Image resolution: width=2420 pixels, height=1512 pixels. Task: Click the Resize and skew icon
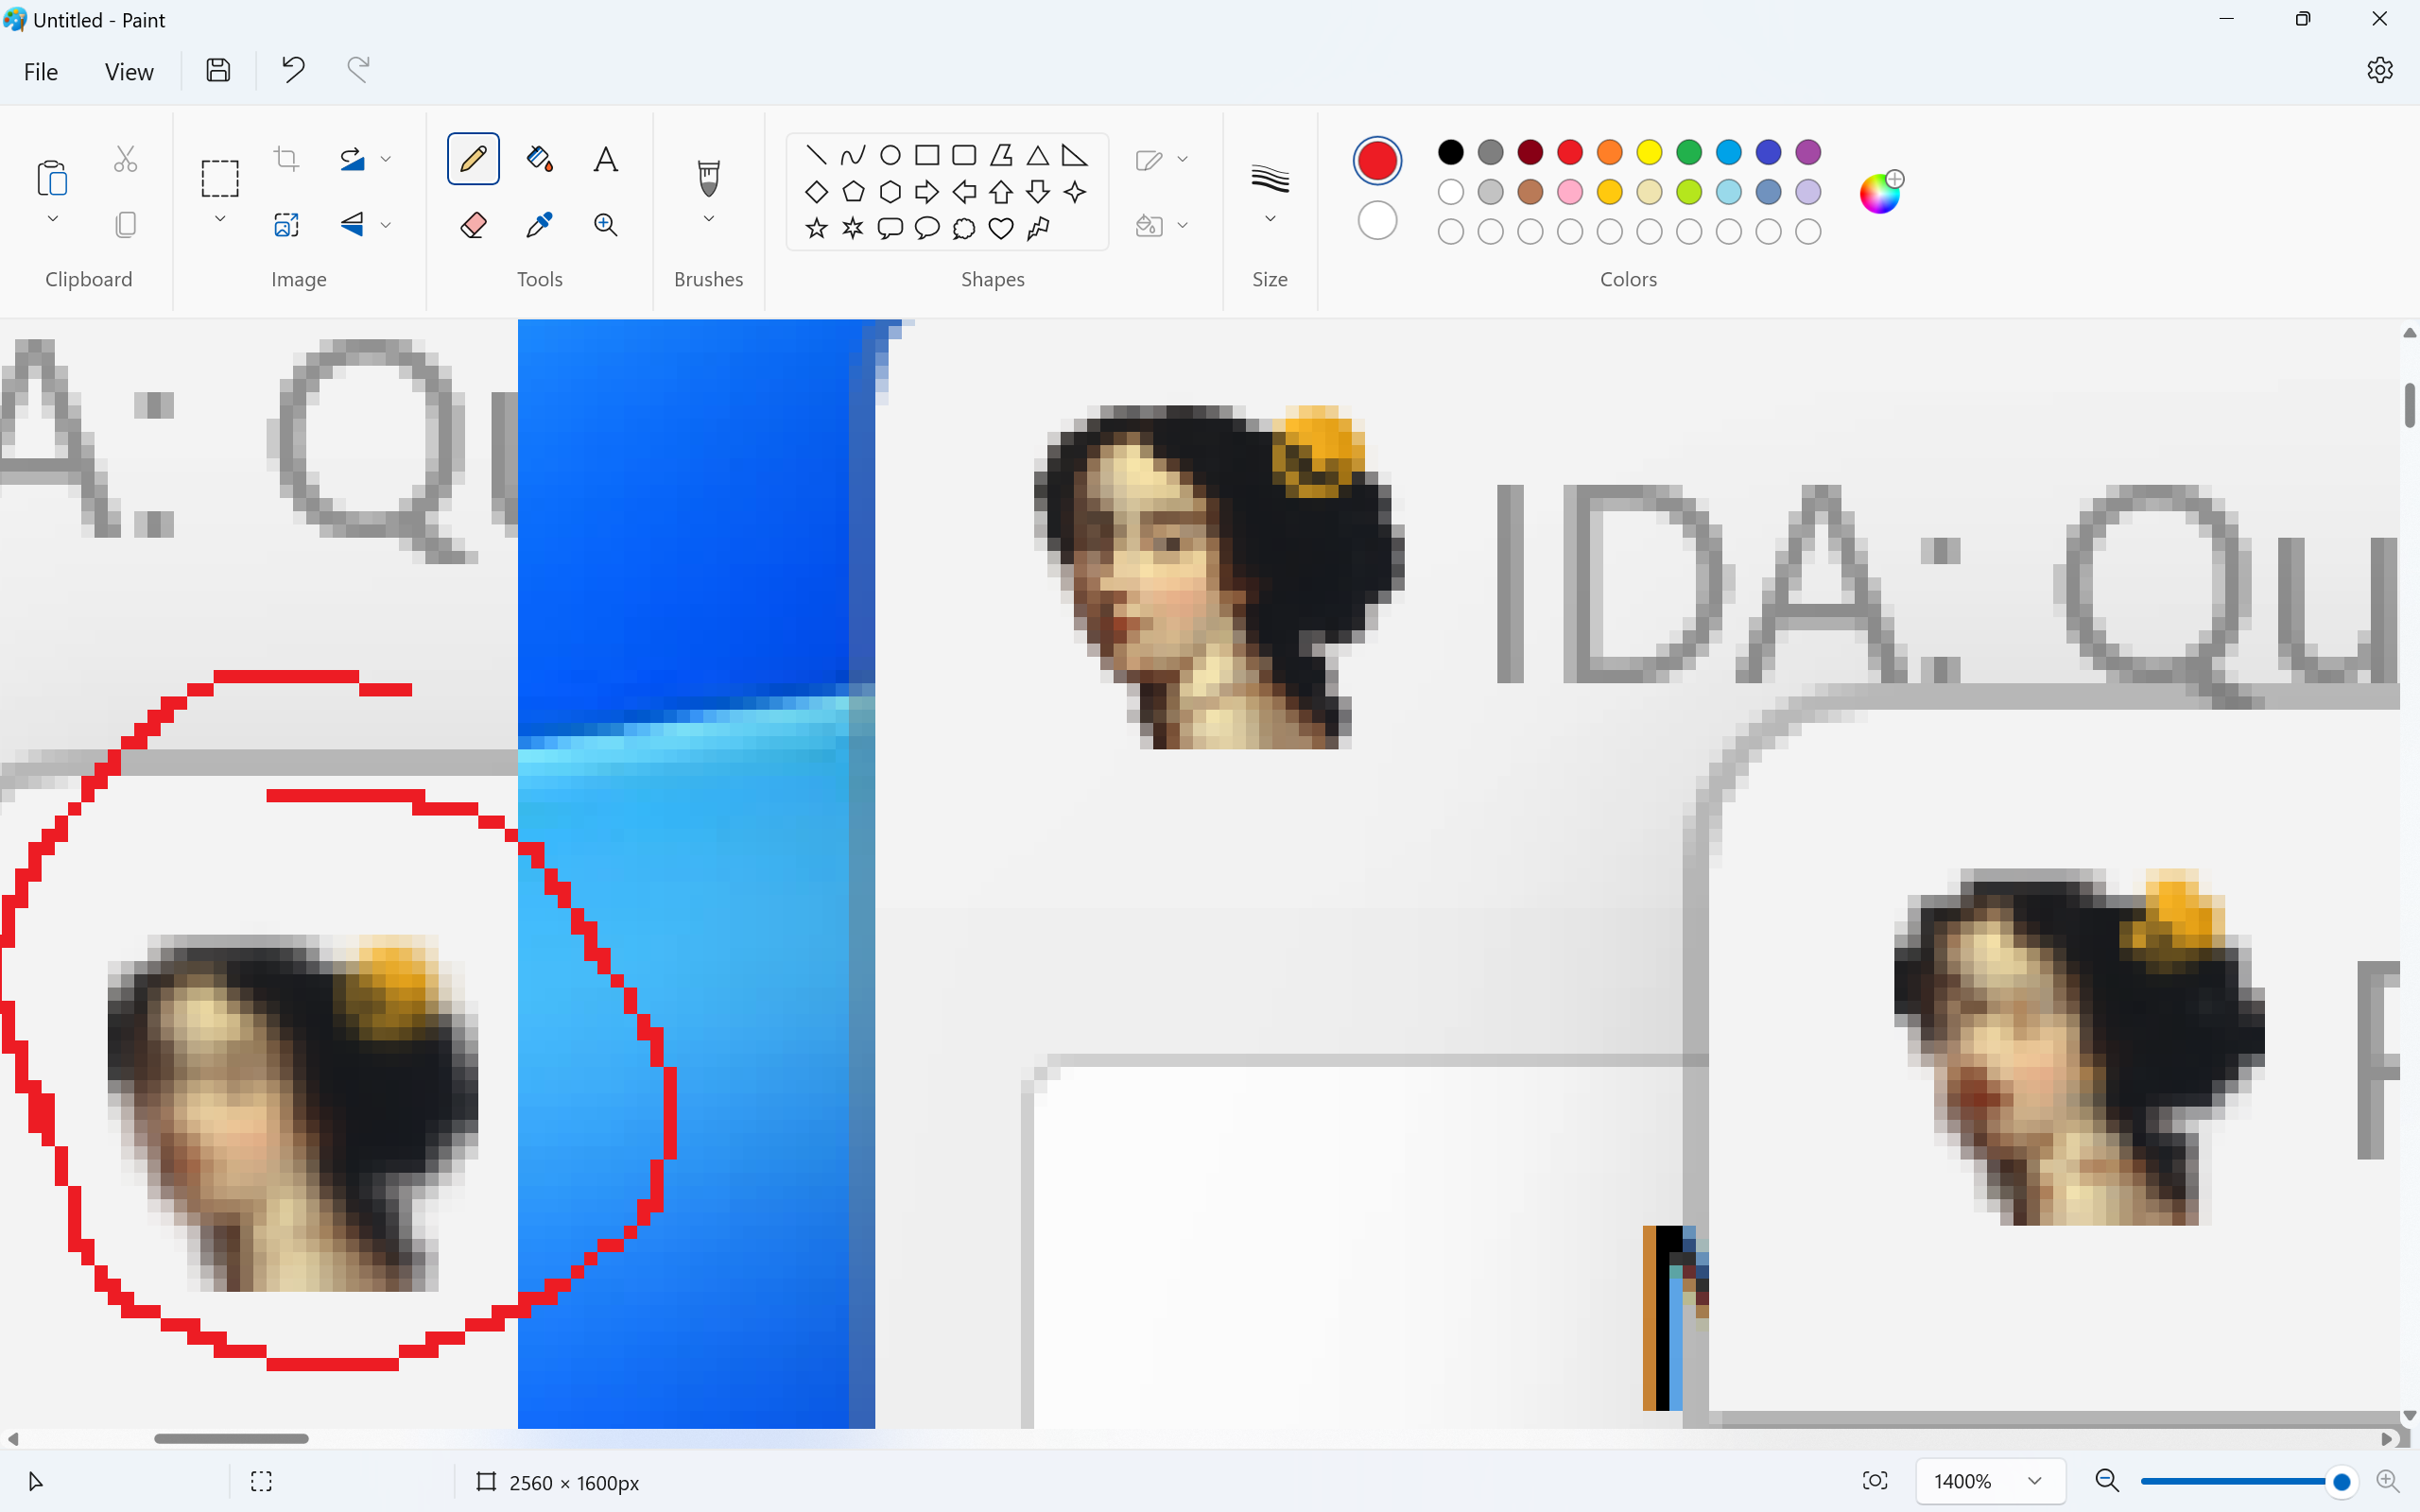tap(286, 225)
